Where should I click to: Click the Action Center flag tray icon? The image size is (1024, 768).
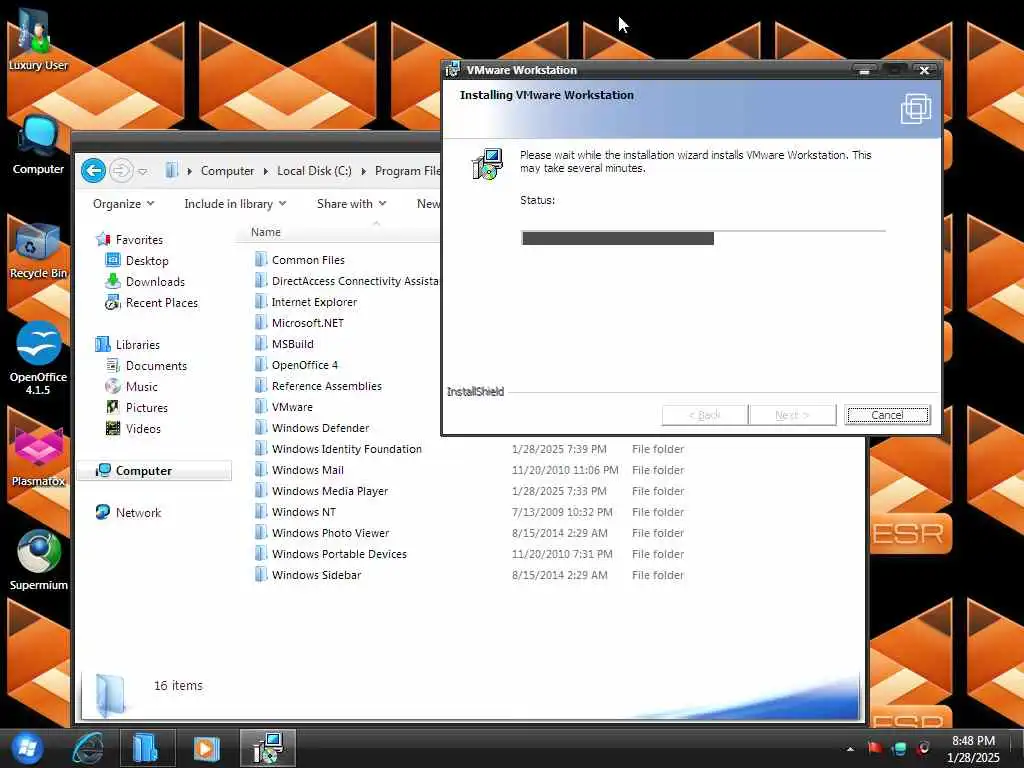click(874, 748)
